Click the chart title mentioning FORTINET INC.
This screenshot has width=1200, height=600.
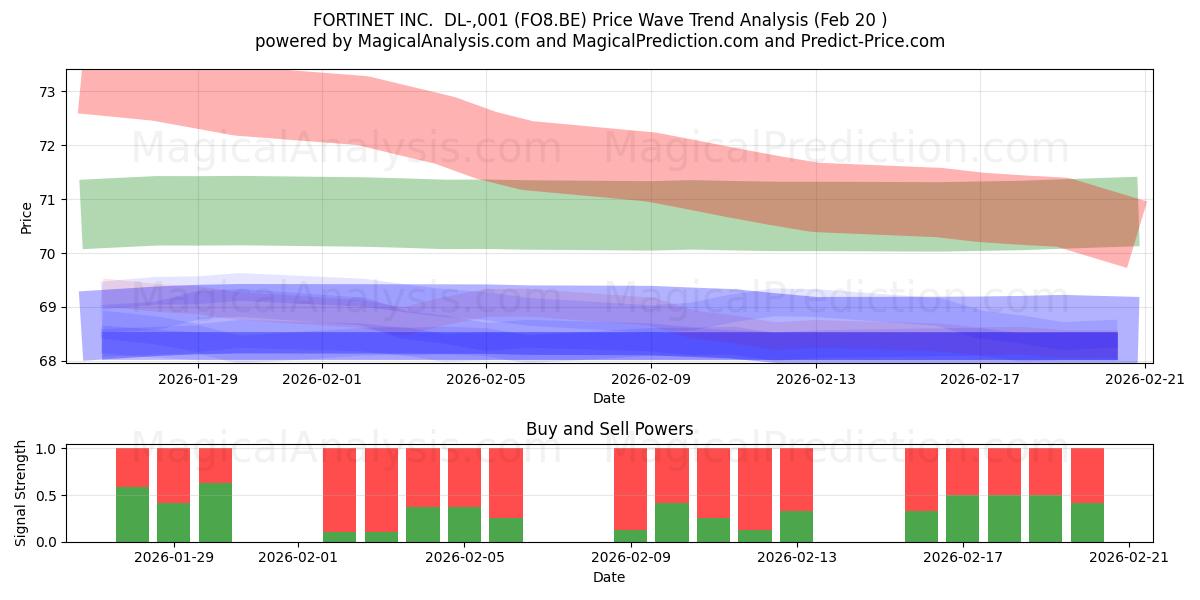600,19
